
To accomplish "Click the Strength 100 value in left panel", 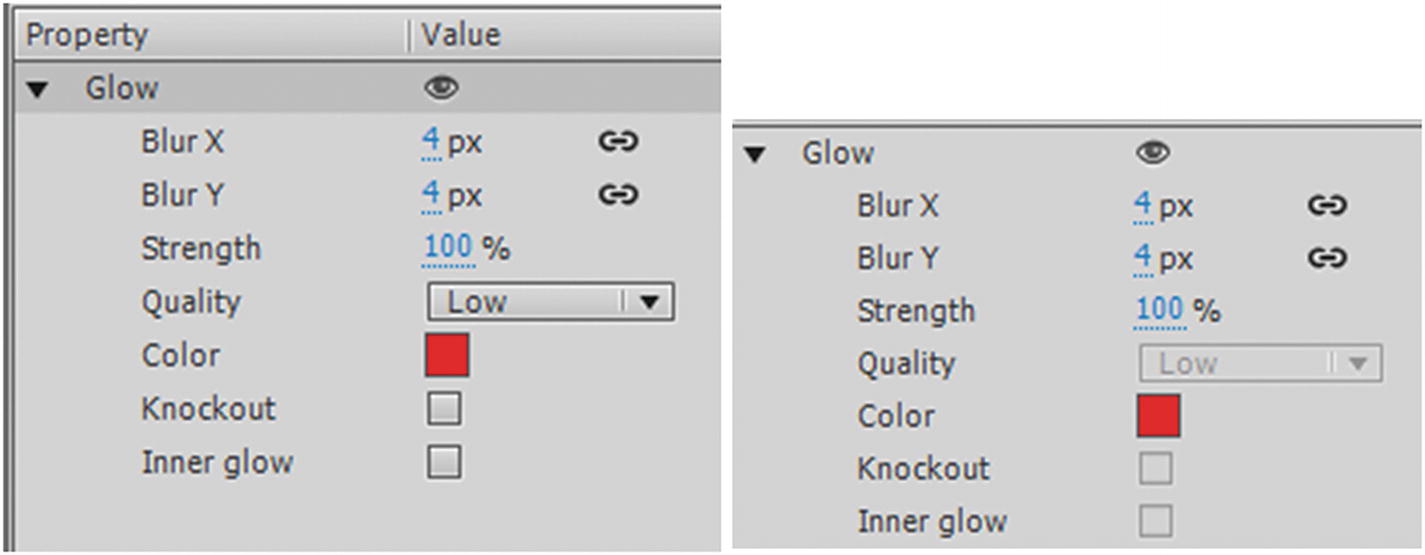I will (448, 248).
